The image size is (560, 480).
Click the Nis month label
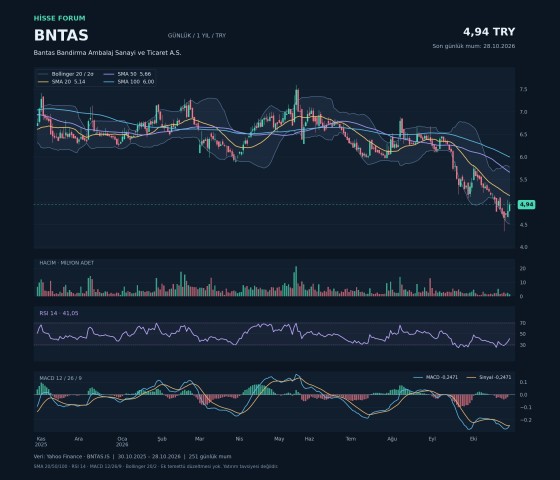[239, 439]
